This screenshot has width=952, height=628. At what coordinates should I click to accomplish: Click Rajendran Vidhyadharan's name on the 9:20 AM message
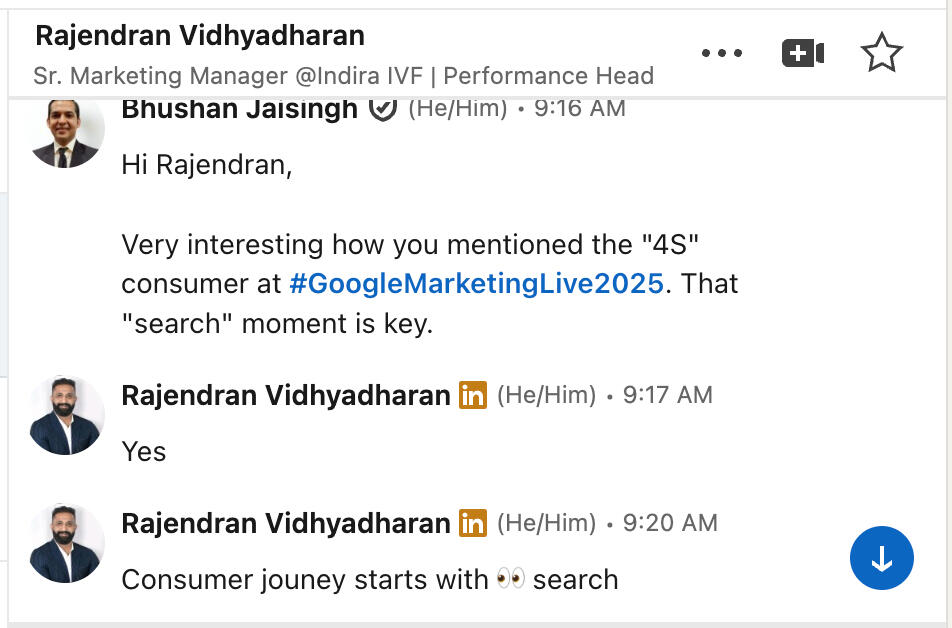pyautogui.click(x=285, y=523)
